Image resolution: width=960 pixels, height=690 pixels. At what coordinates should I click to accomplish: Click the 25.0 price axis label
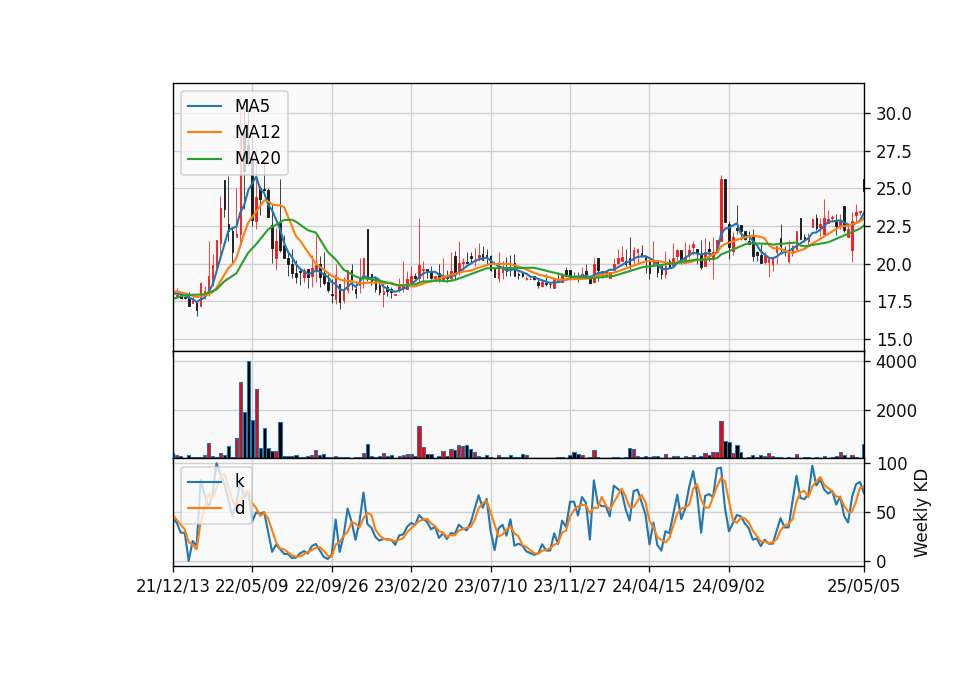[893, 189]
